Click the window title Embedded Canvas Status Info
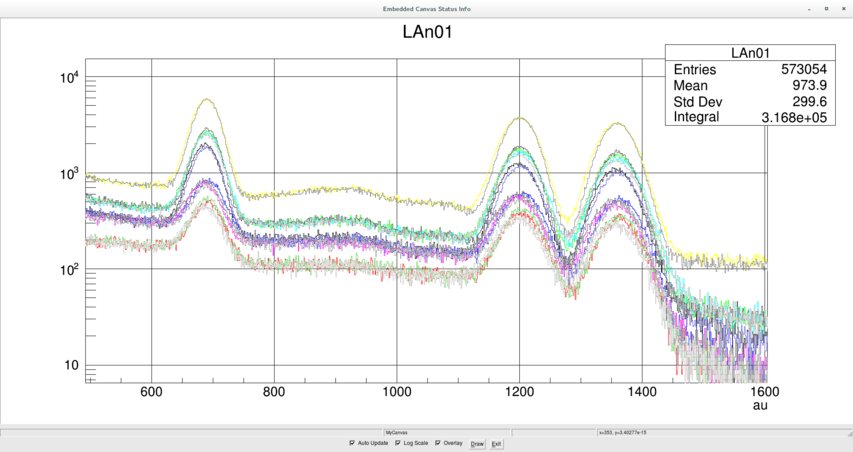 pyautogui.click(x=426, y=9)
